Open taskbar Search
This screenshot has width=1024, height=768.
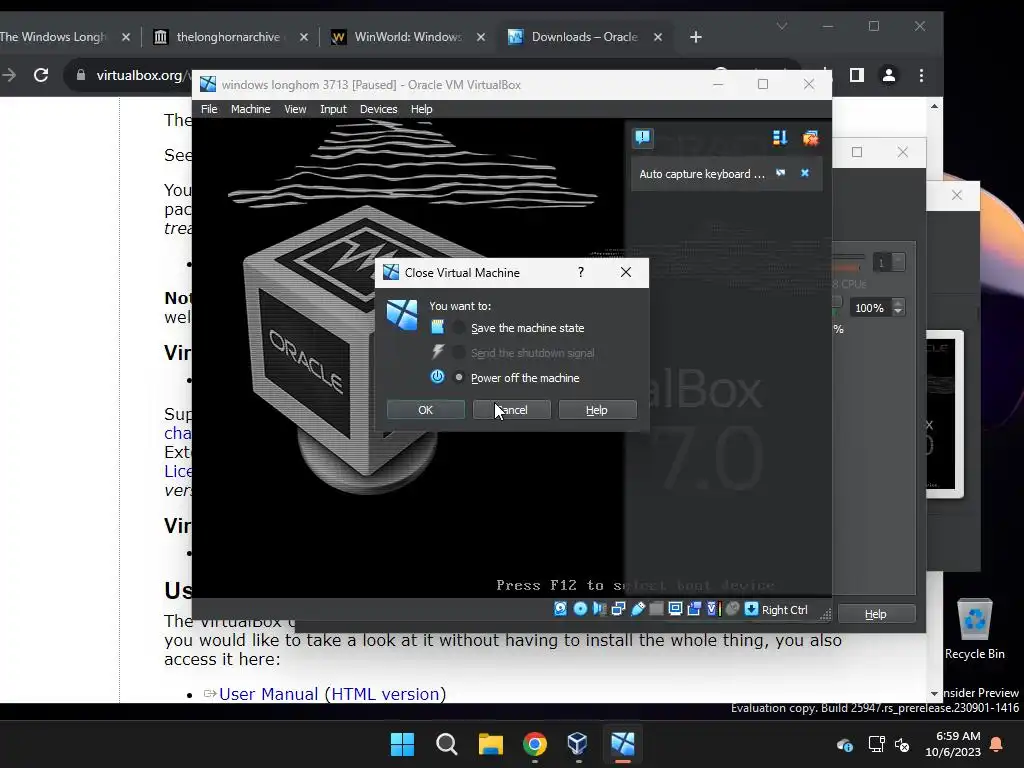click(447, 744)
